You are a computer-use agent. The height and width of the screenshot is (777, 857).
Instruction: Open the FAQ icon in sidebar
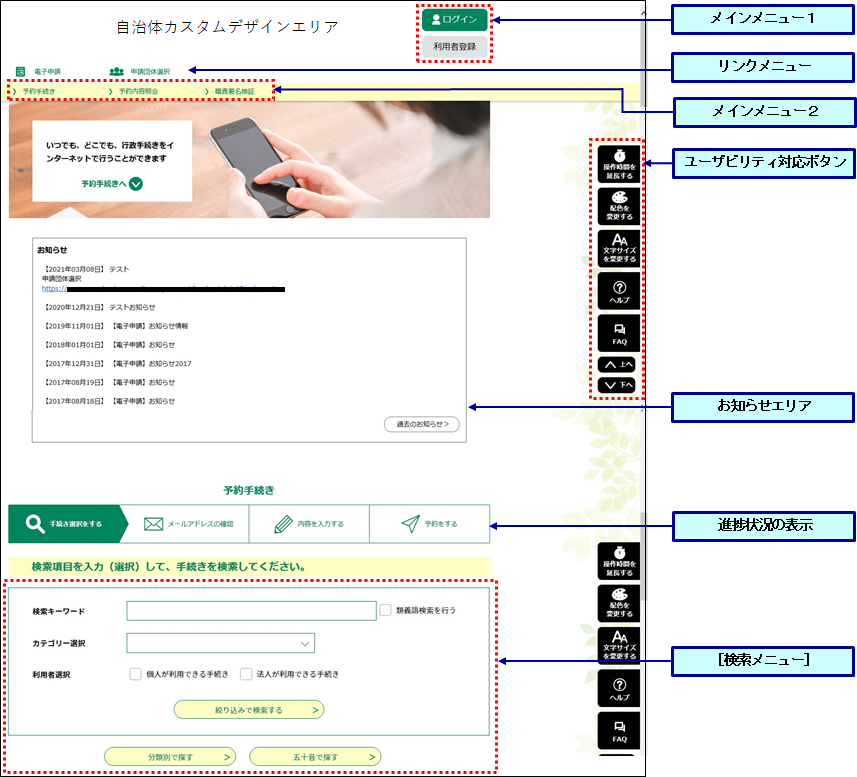(x=617, y=332)
